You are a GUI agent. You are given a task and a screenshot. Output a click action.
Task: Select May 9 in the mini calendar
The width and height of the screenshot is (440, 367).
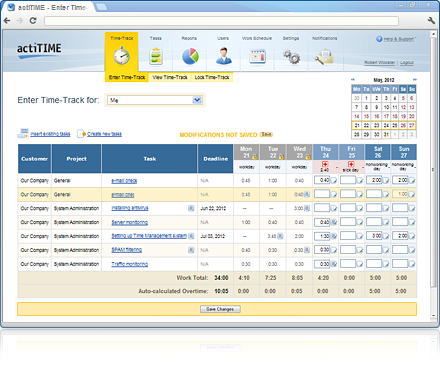click(376, 107)
